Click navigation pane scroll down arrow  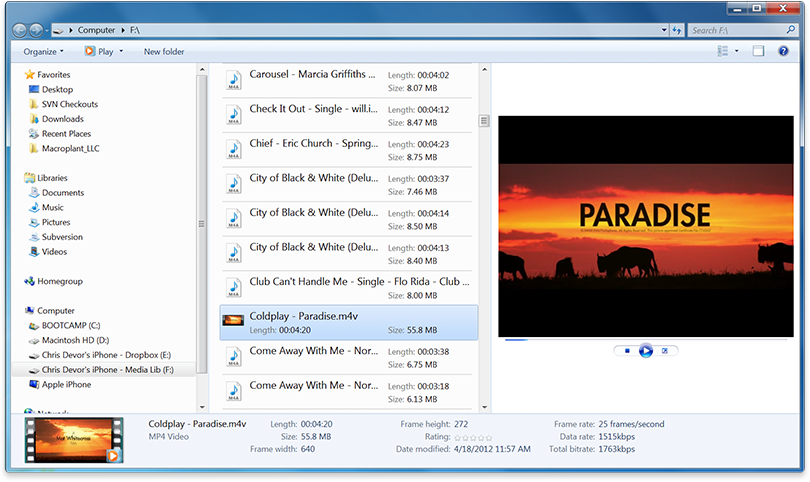202,408
